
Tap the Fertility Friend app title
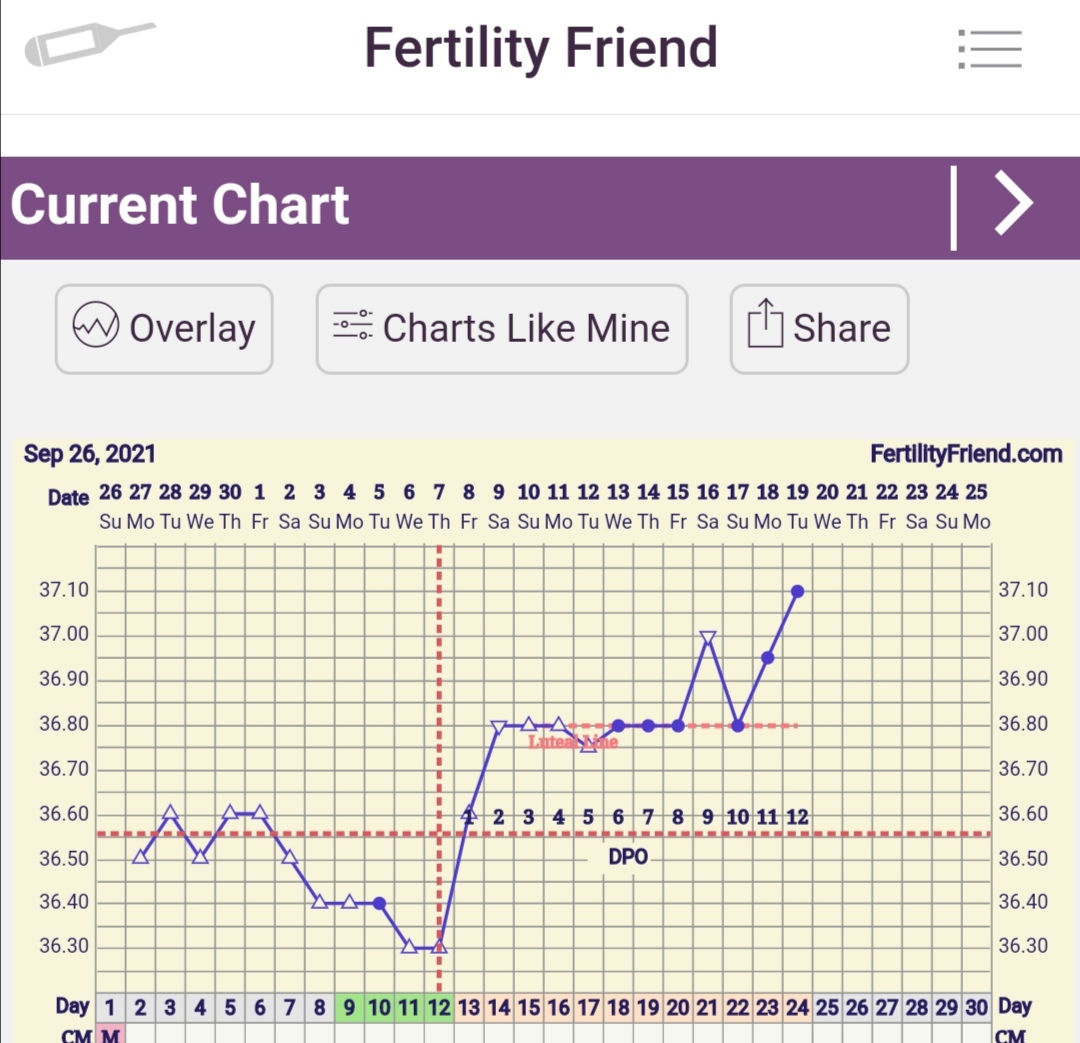click(x=540, y=47)
